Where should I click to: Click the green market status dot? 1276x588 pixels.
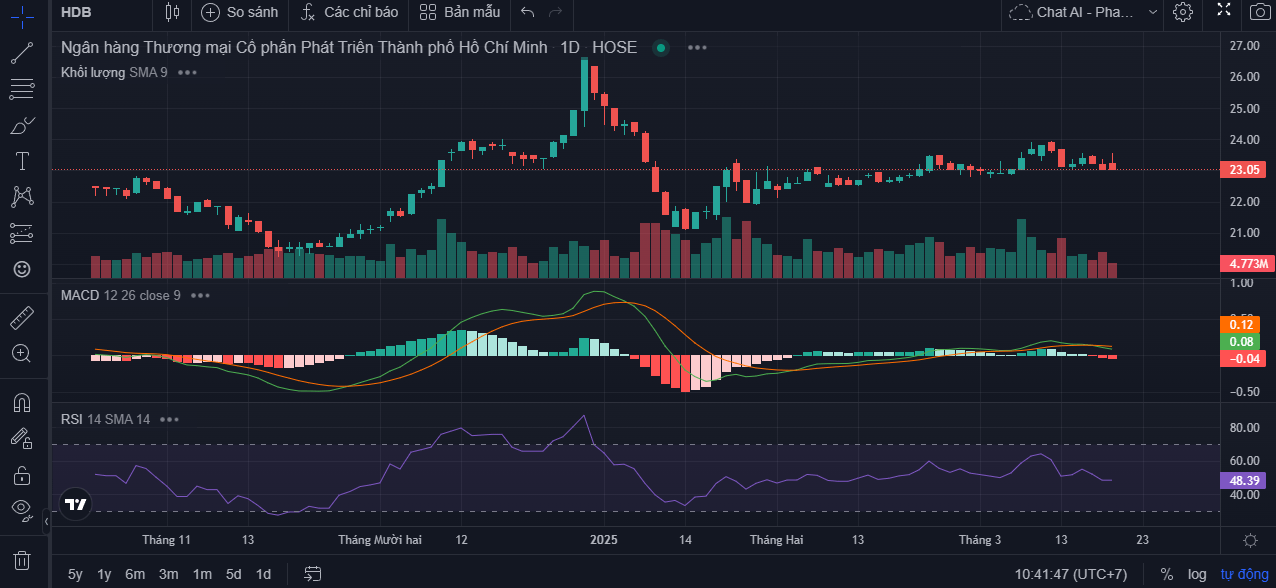tap(660, 47)
